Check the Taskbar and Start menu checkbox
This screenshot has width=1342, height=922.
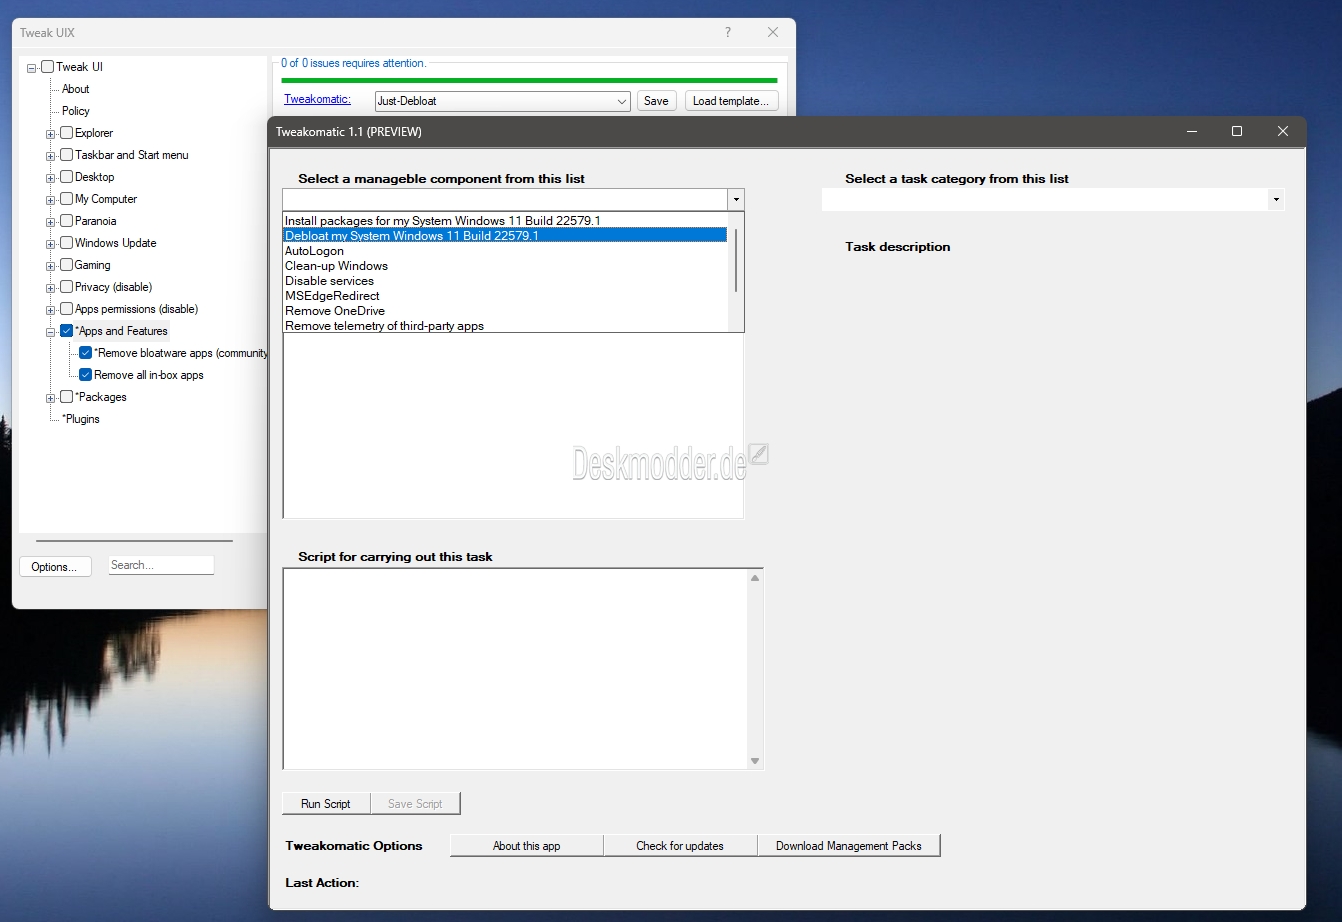coord(66,155)
